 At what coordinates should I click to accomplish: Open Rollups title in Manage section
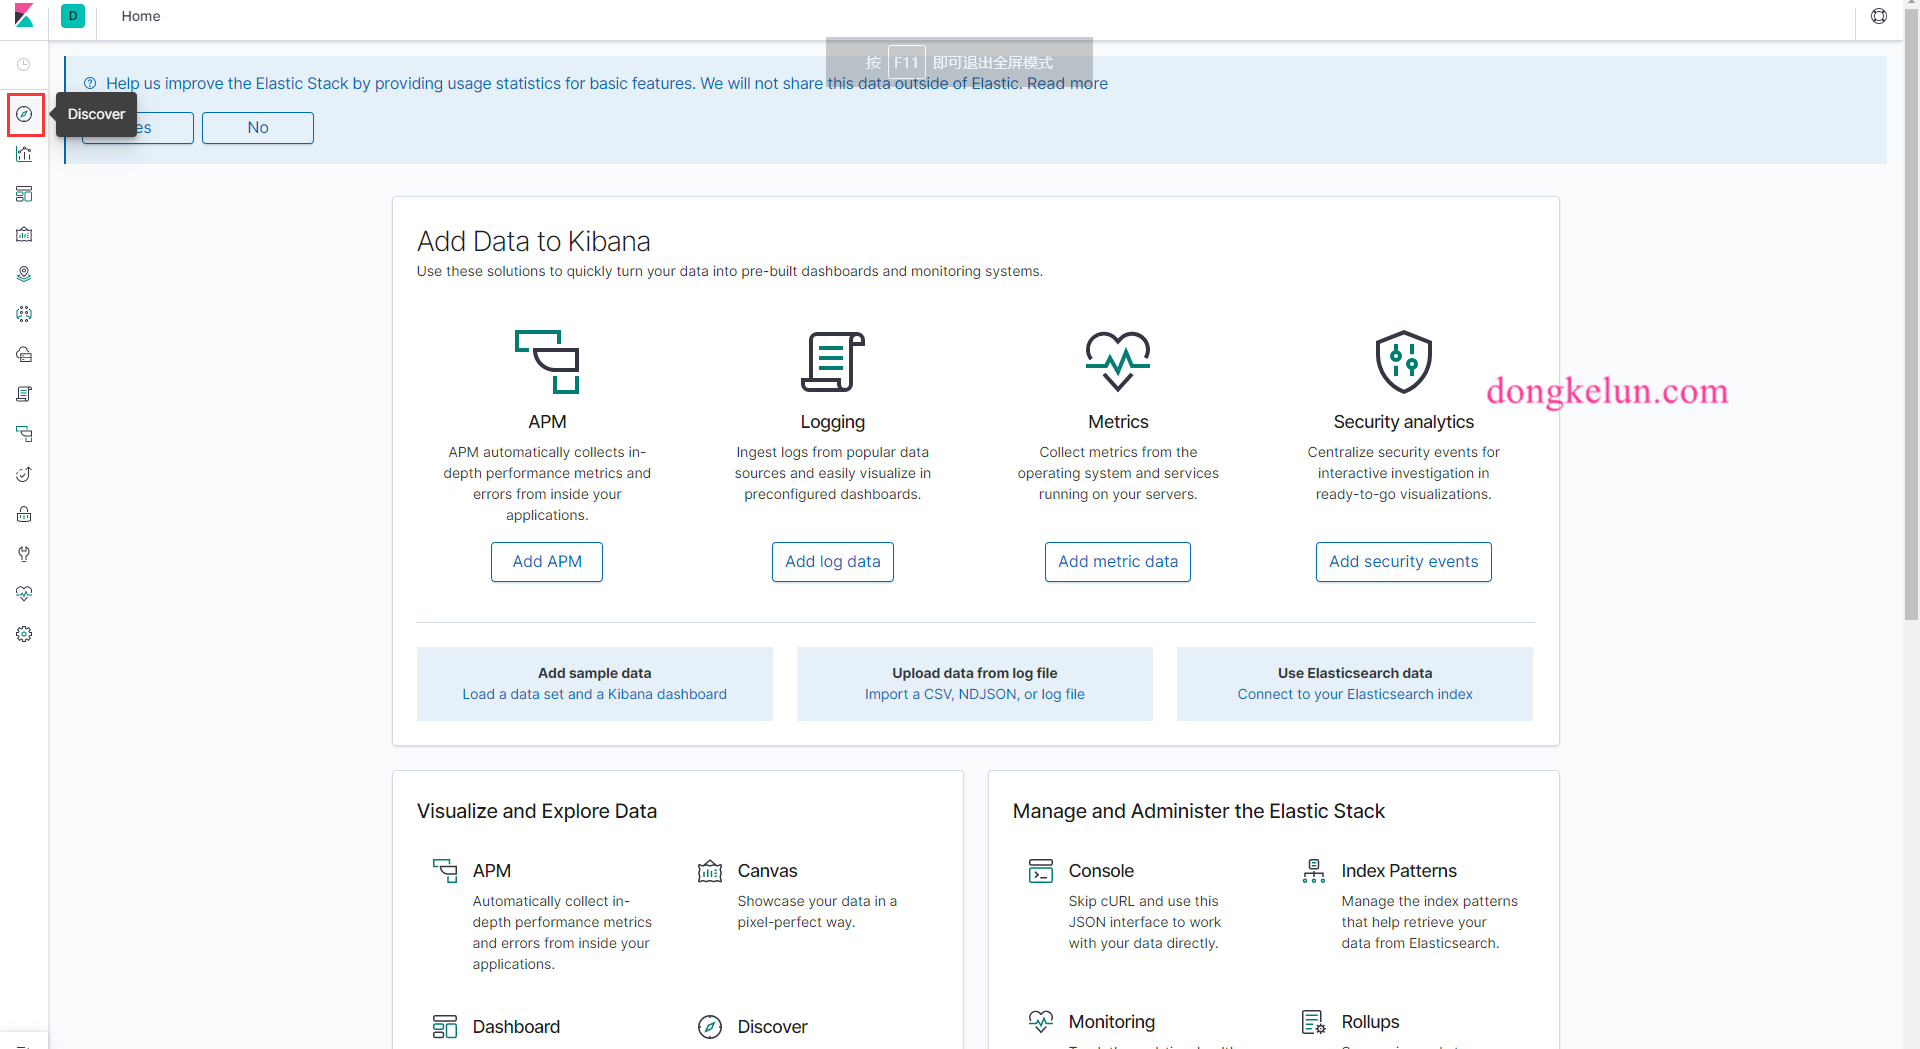pos(1370,1022)
